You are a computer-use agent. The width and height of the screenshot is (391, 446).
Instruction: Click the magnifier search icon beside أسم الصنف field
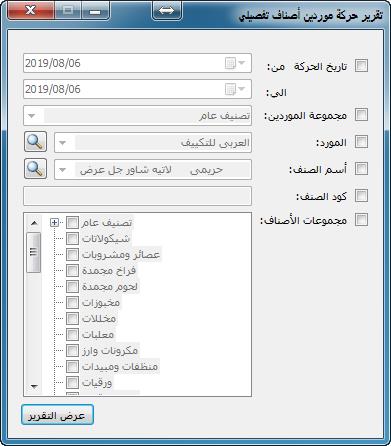(x=35, y=169)
